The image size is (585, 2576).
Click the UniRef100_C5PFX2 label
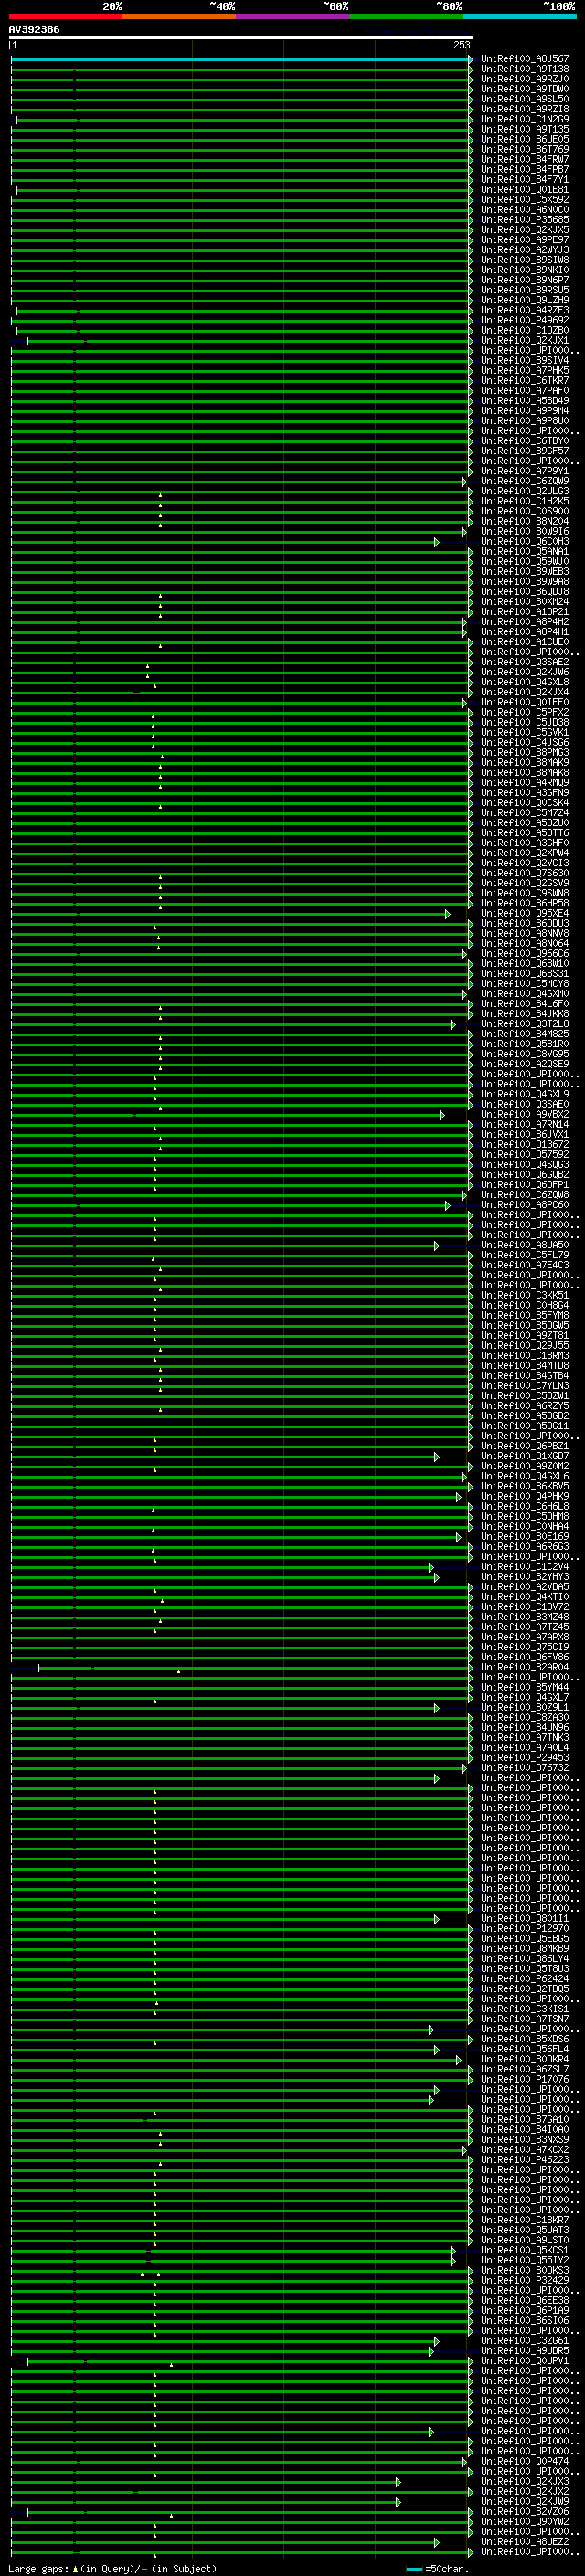coord(525,713)
